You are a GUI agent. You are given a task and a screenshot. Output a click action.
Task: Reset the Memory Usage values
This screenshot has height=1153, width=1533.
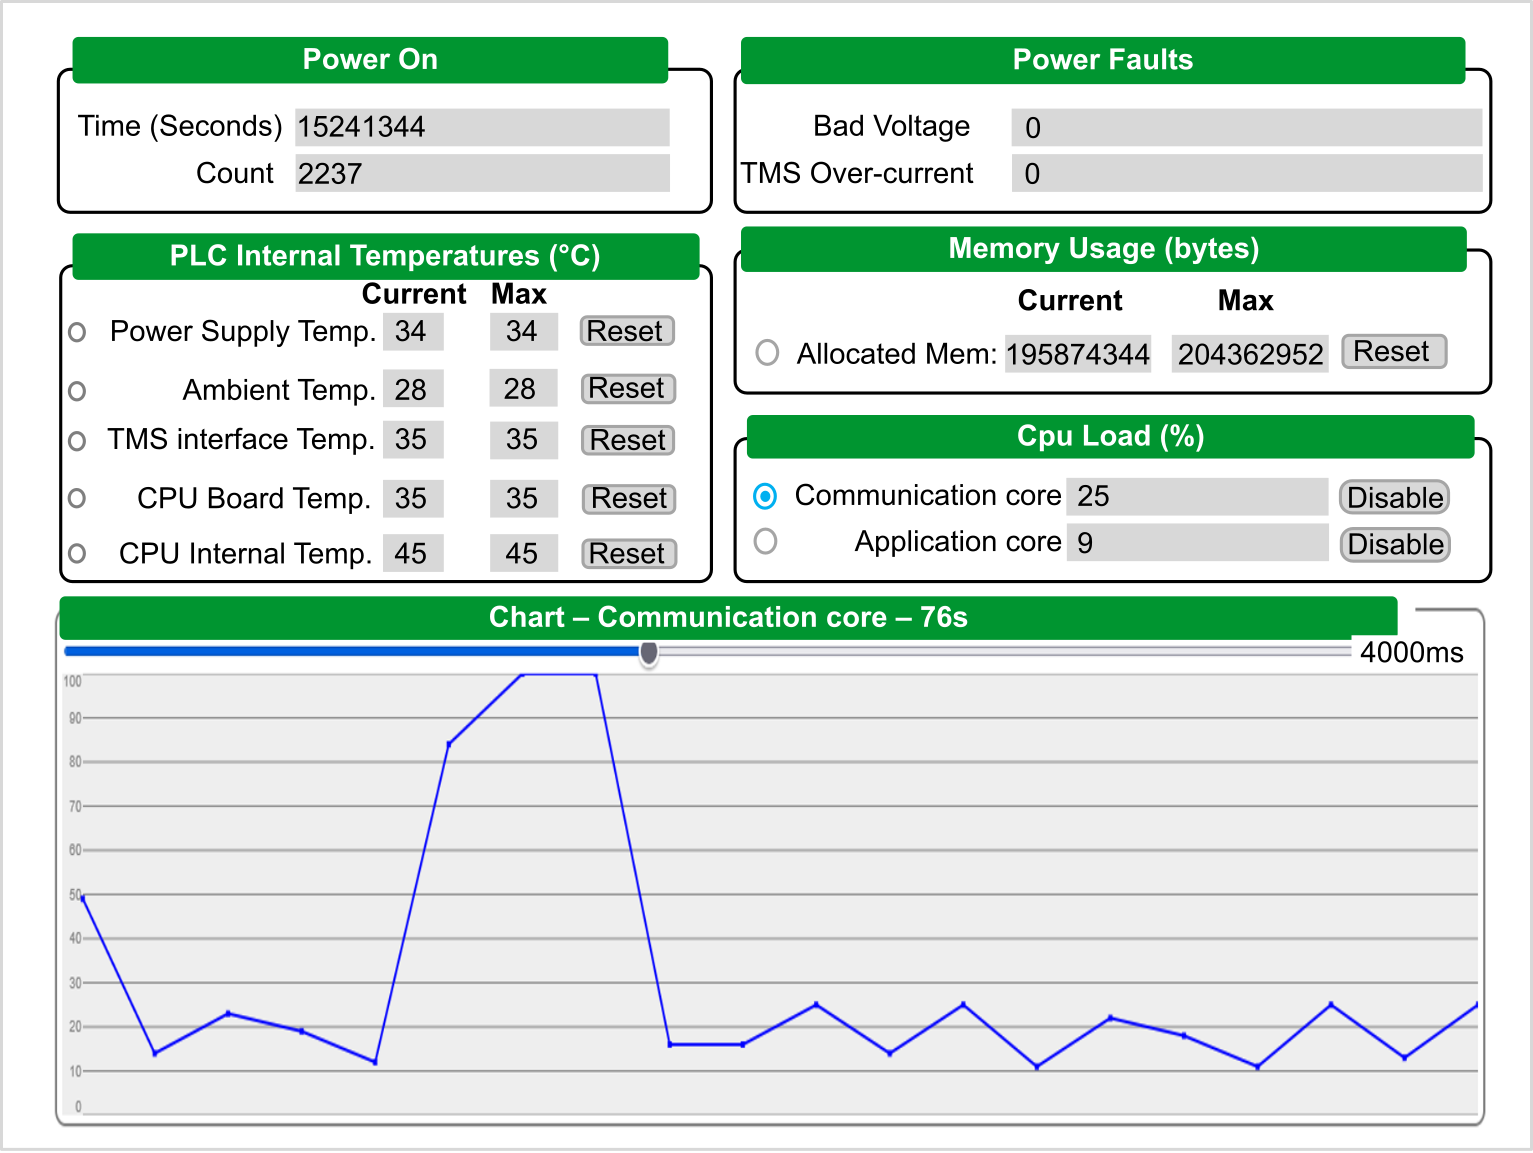1393,352
